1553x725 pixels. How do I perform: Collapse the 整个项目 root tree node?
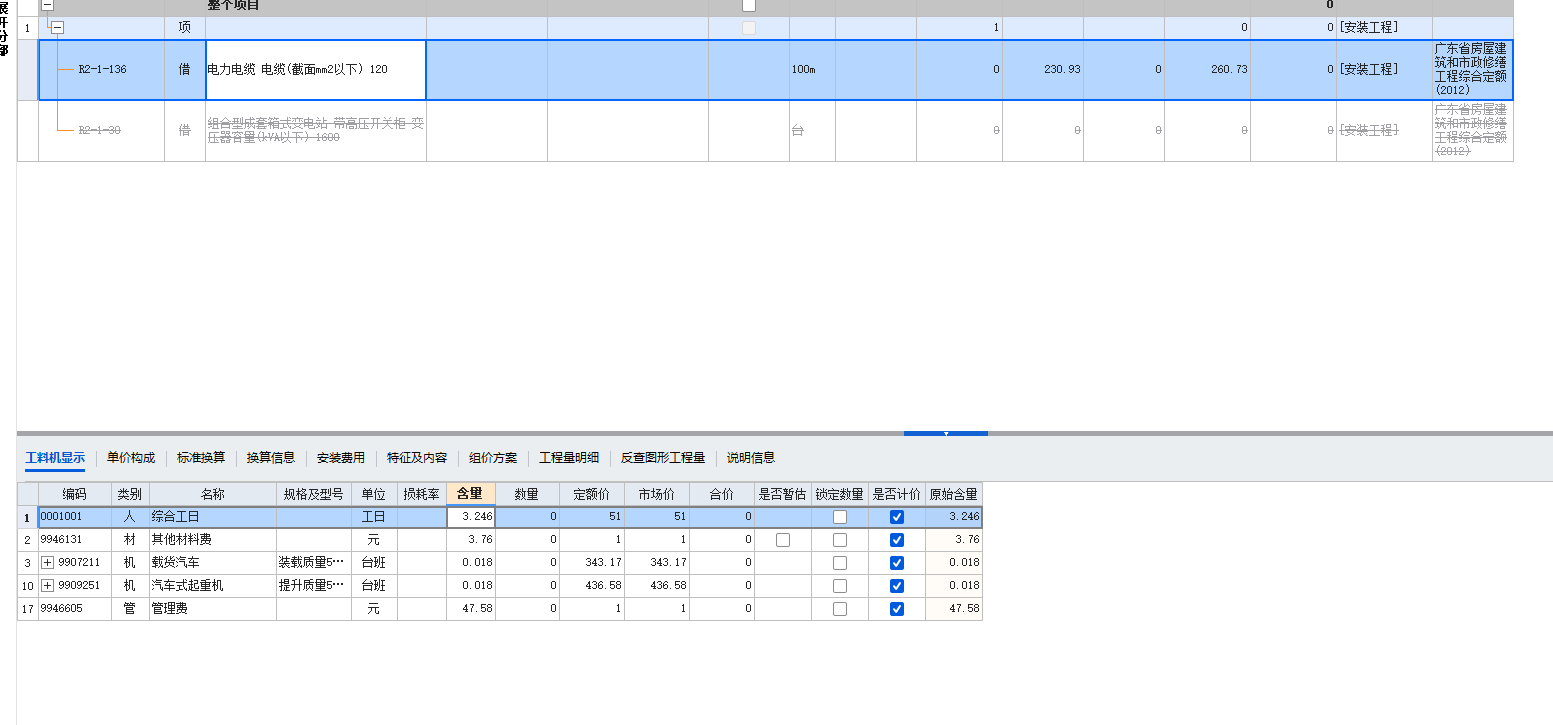point(47,4)
